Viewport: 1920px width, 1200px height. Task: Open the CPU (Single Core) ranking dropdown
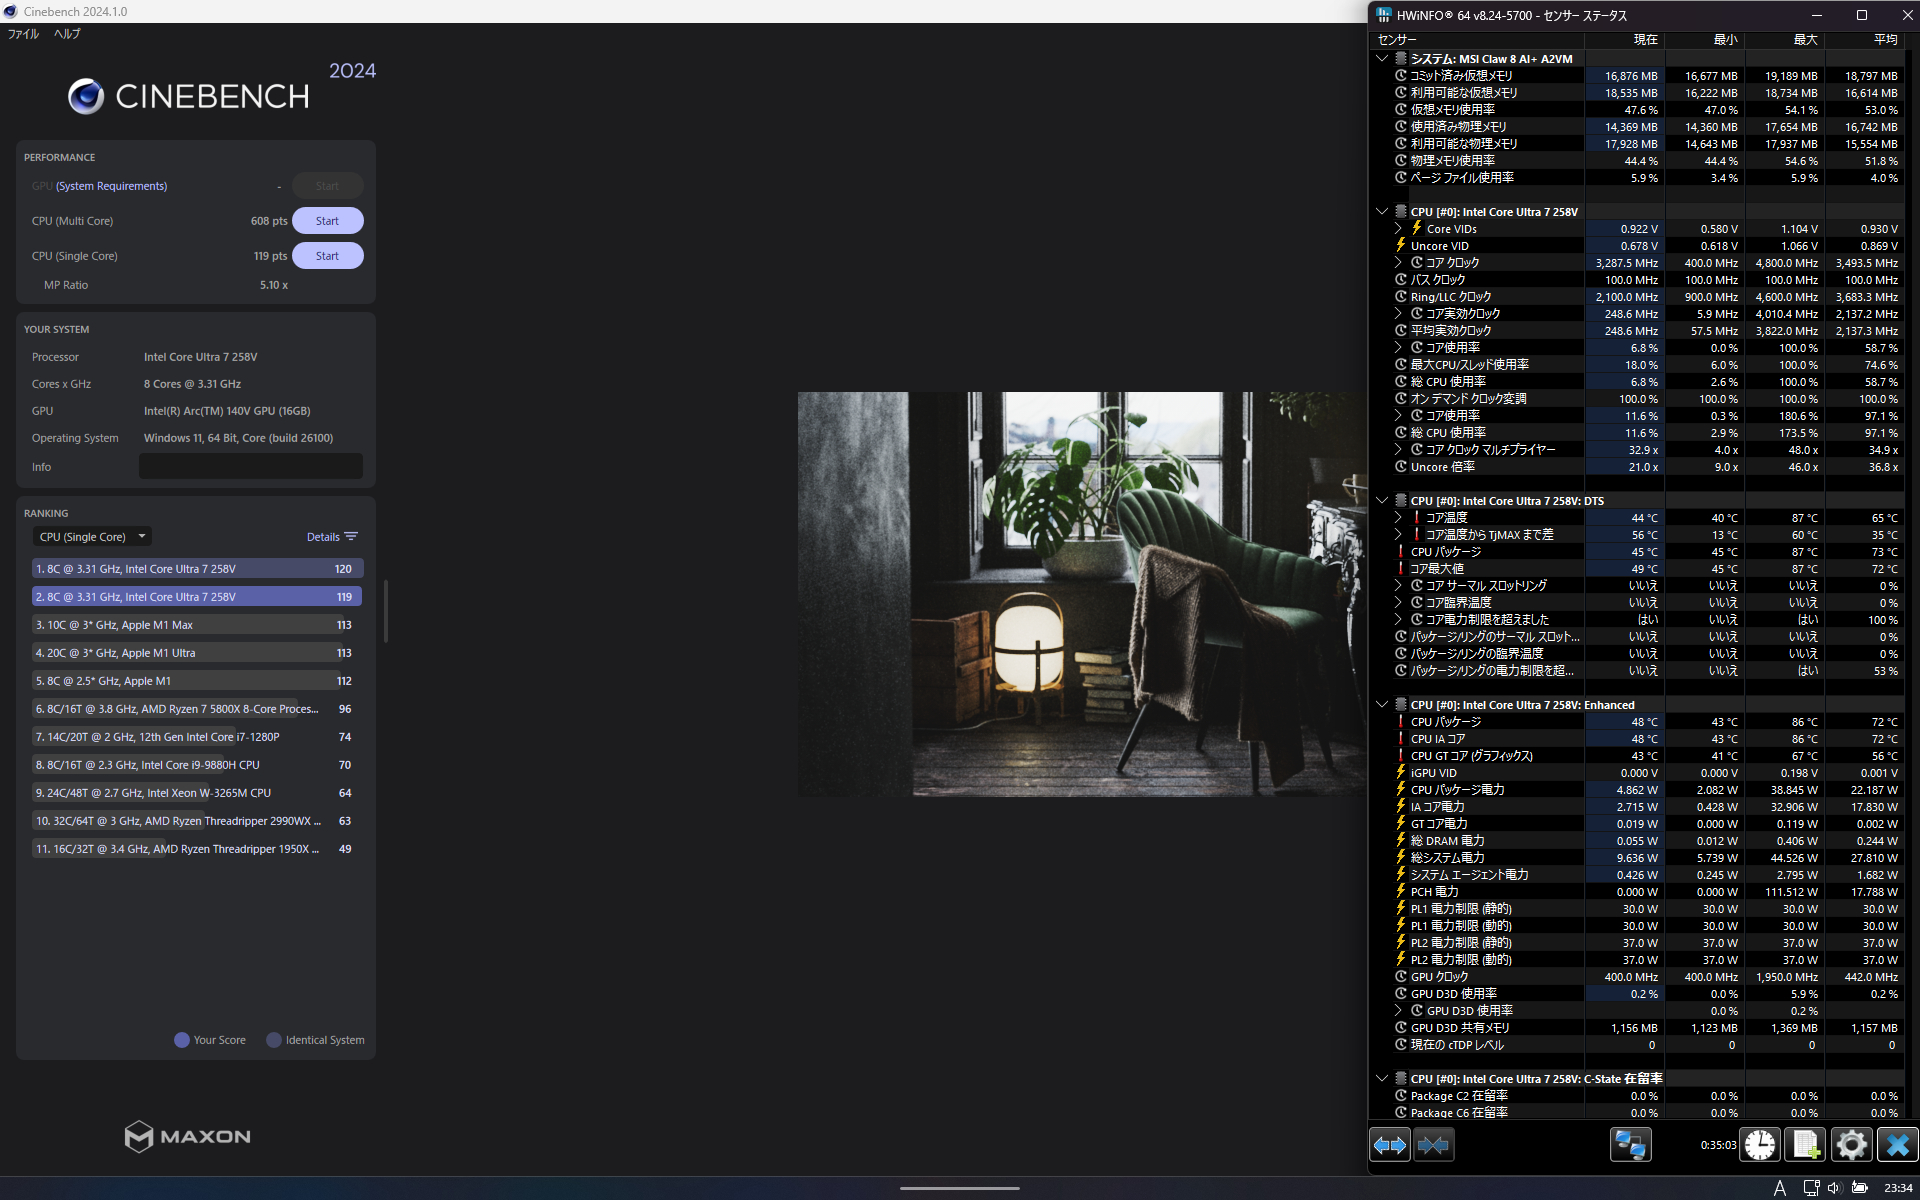pyautogui.click(x=92, y=537)
